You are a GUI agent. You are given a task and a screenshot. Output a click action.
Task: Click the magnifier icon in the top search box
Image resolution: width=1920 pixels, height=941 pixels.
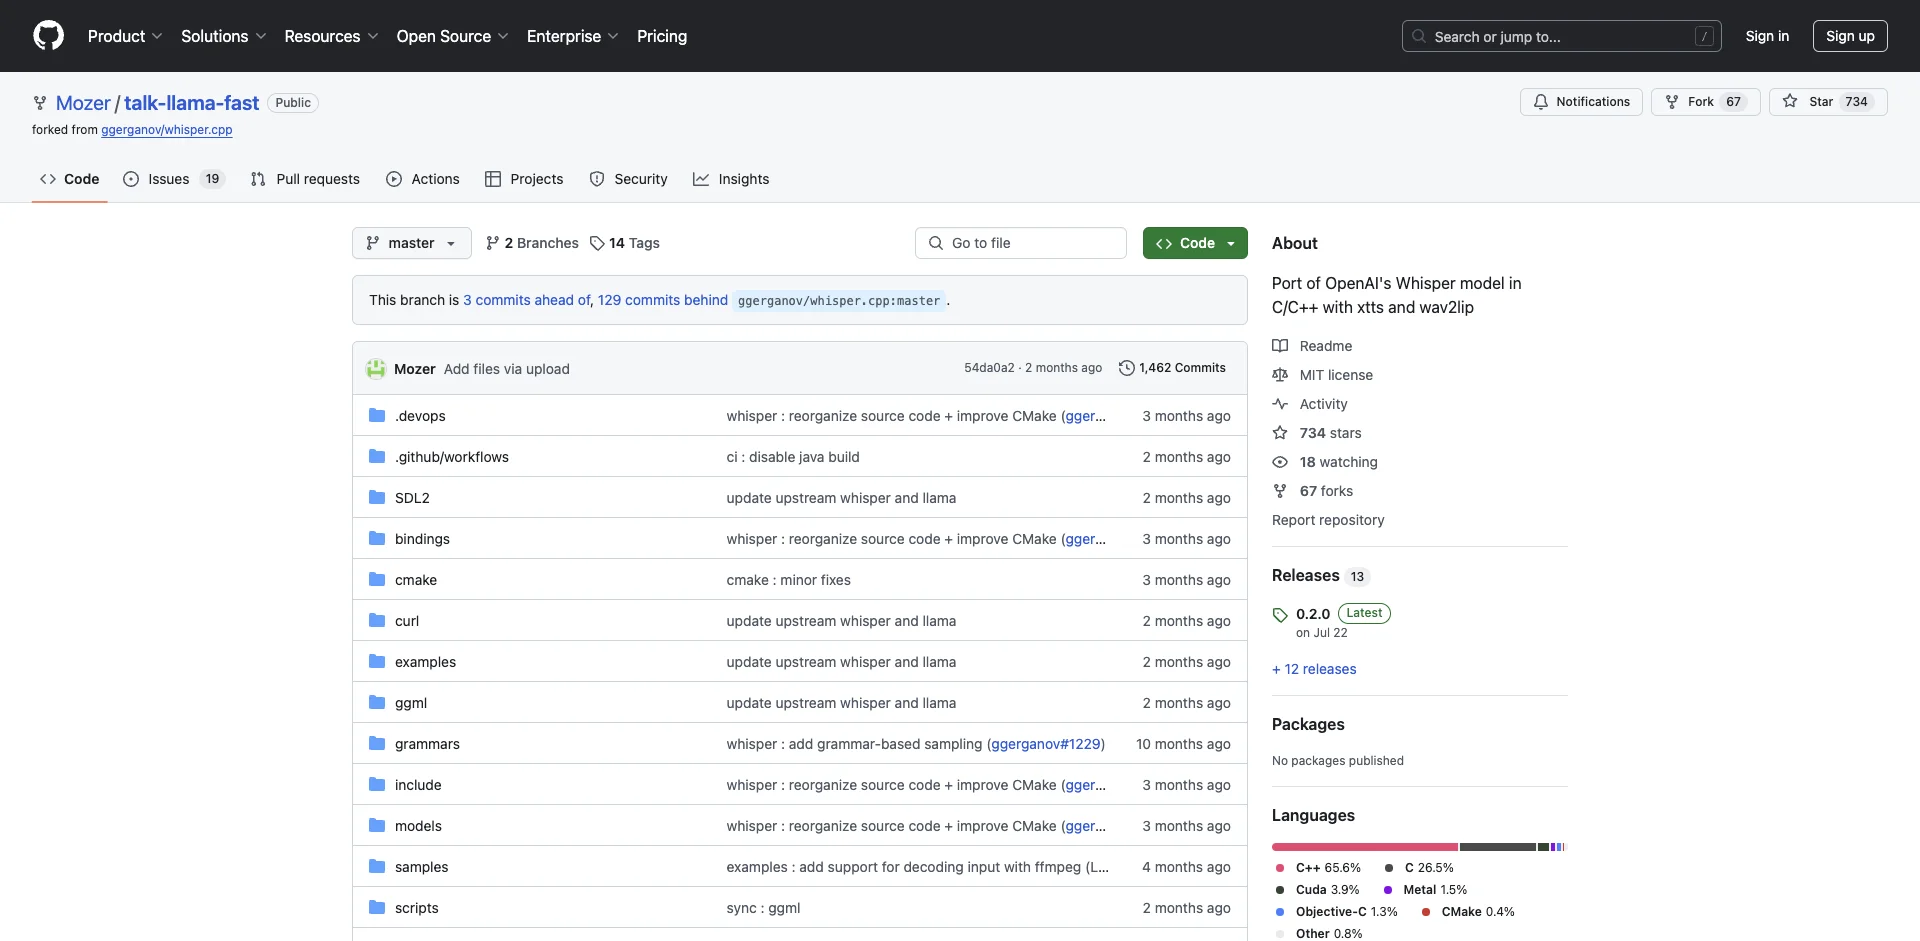point(1418,36)
